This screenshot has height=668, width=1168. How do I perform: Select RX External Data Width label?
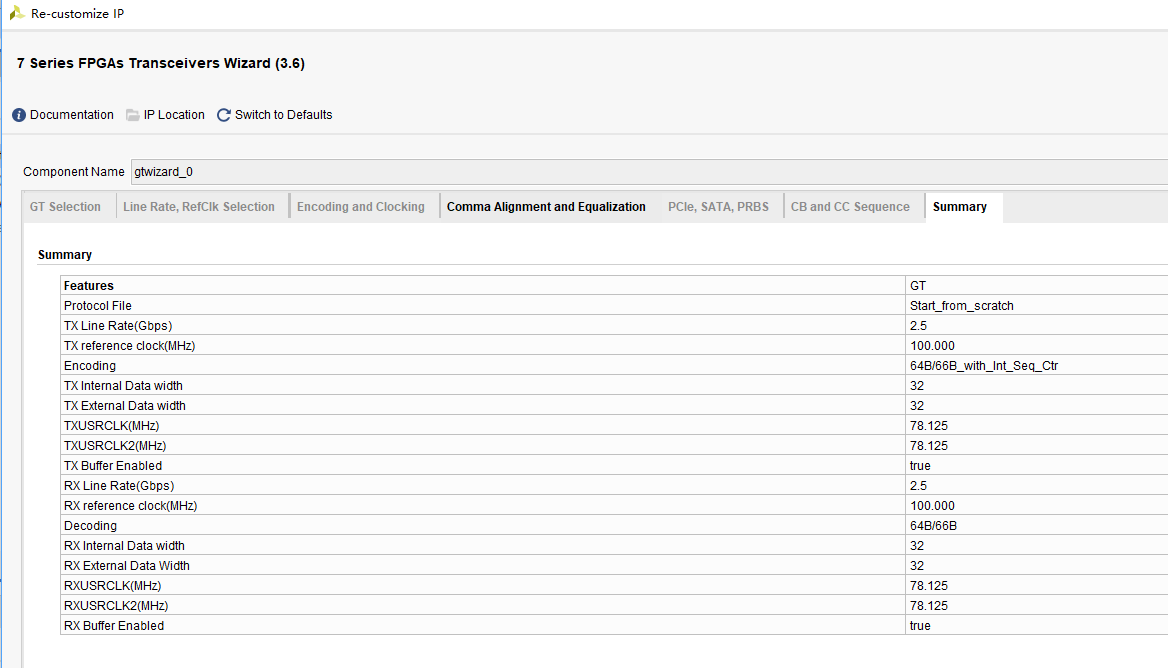pos(127,566)
